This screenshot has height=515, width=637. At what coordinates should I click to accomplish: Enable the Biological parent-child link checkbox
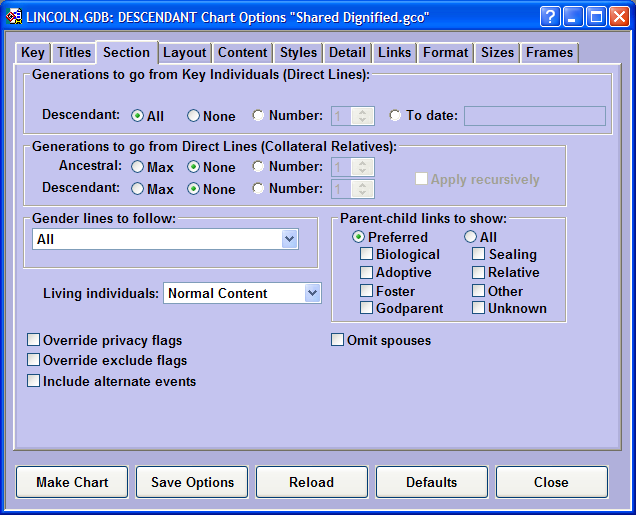pos(367,255)
